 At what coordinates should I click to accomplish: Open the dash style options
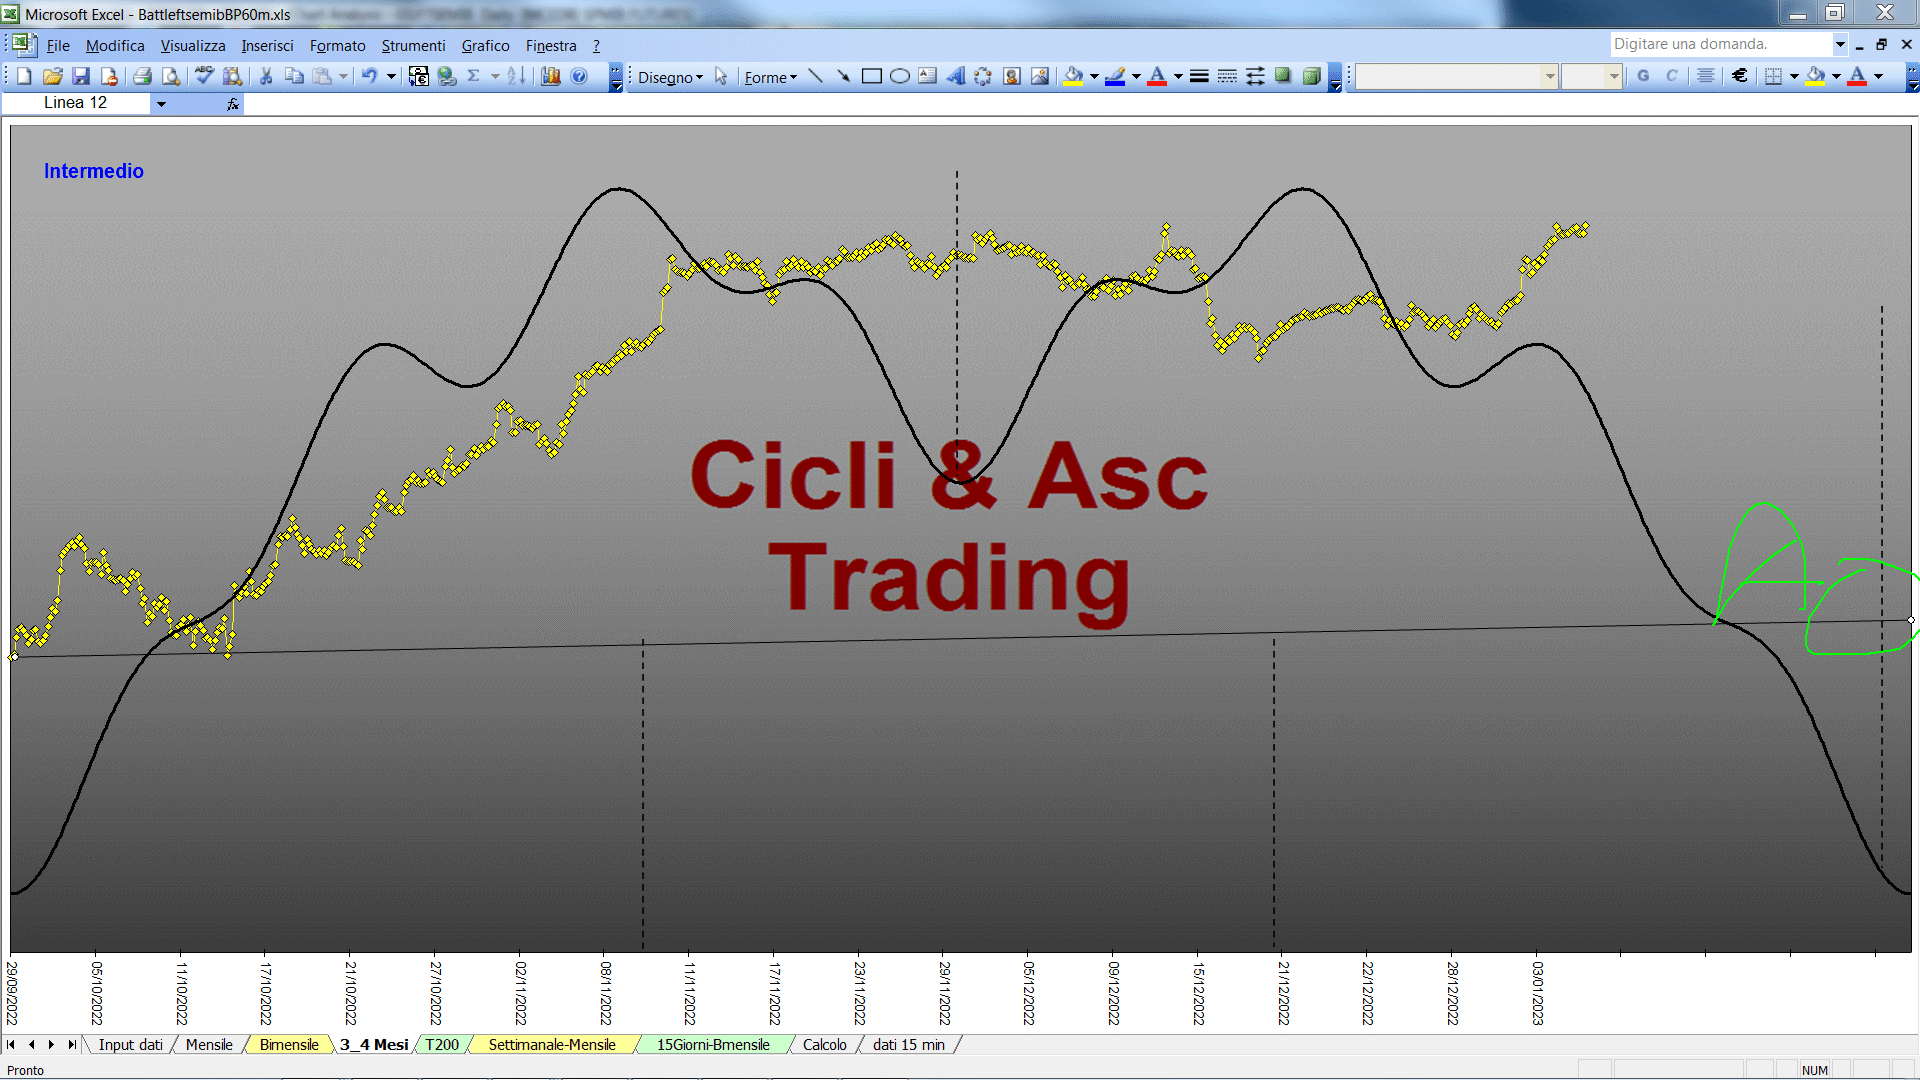pyautogui.click(x=1227, y=77)
